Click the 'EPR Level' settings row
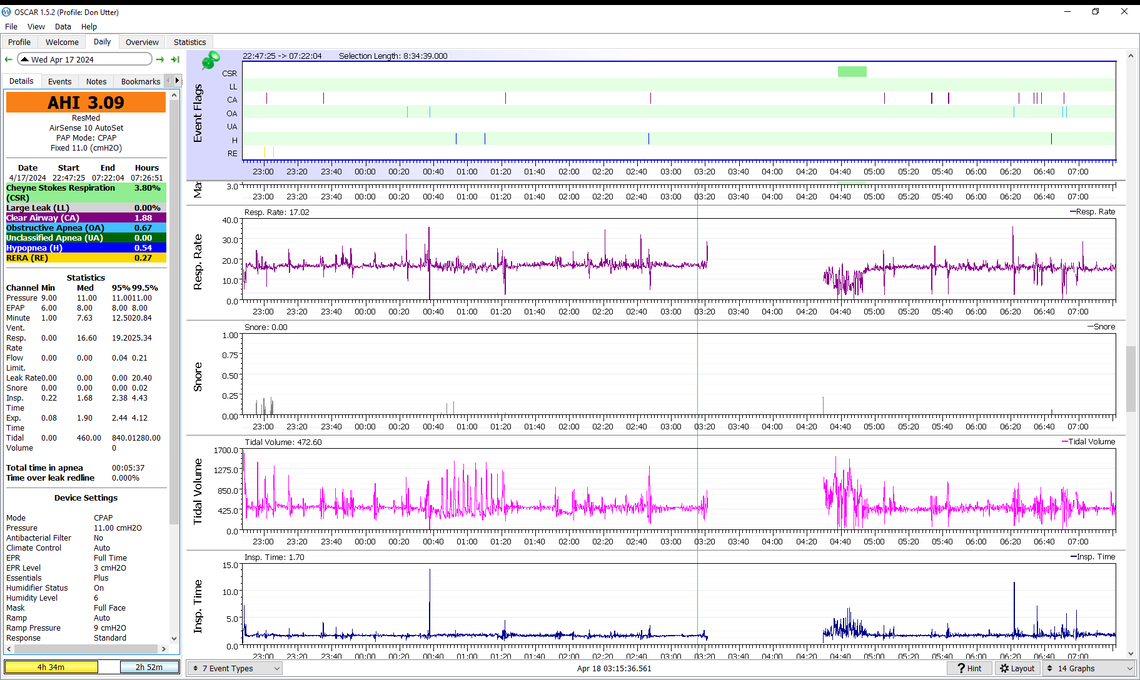 point(86,568)
